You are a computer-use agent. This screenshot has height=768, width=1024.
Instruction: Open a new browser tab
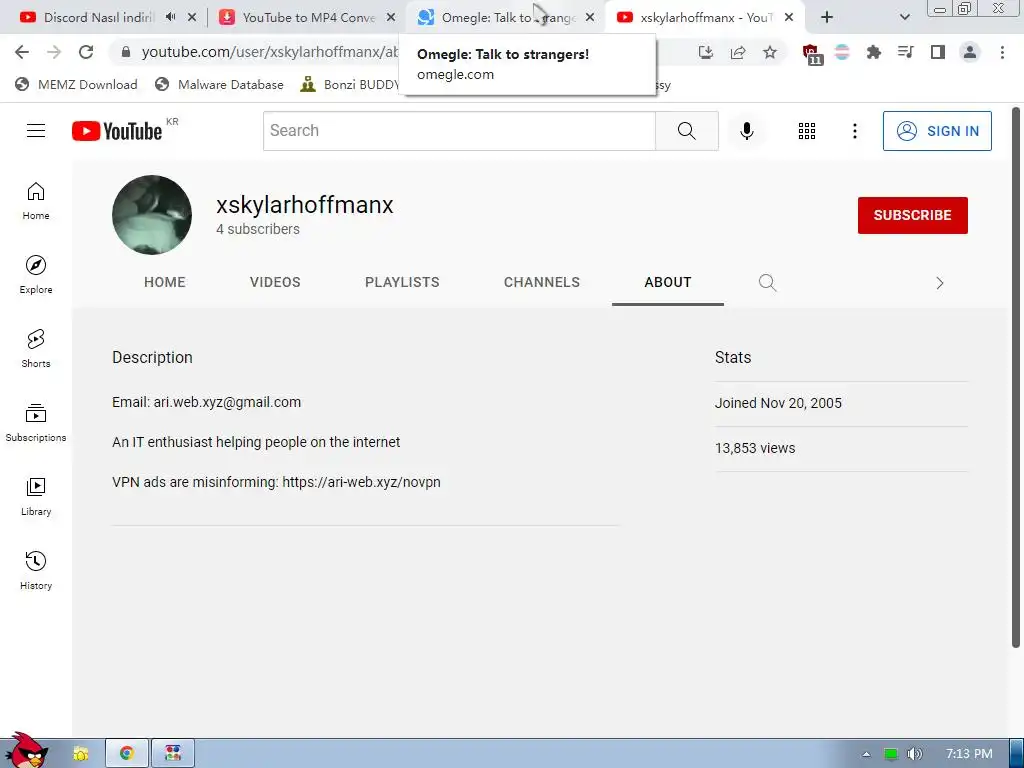pyautogui.click(x=827, y=17)
